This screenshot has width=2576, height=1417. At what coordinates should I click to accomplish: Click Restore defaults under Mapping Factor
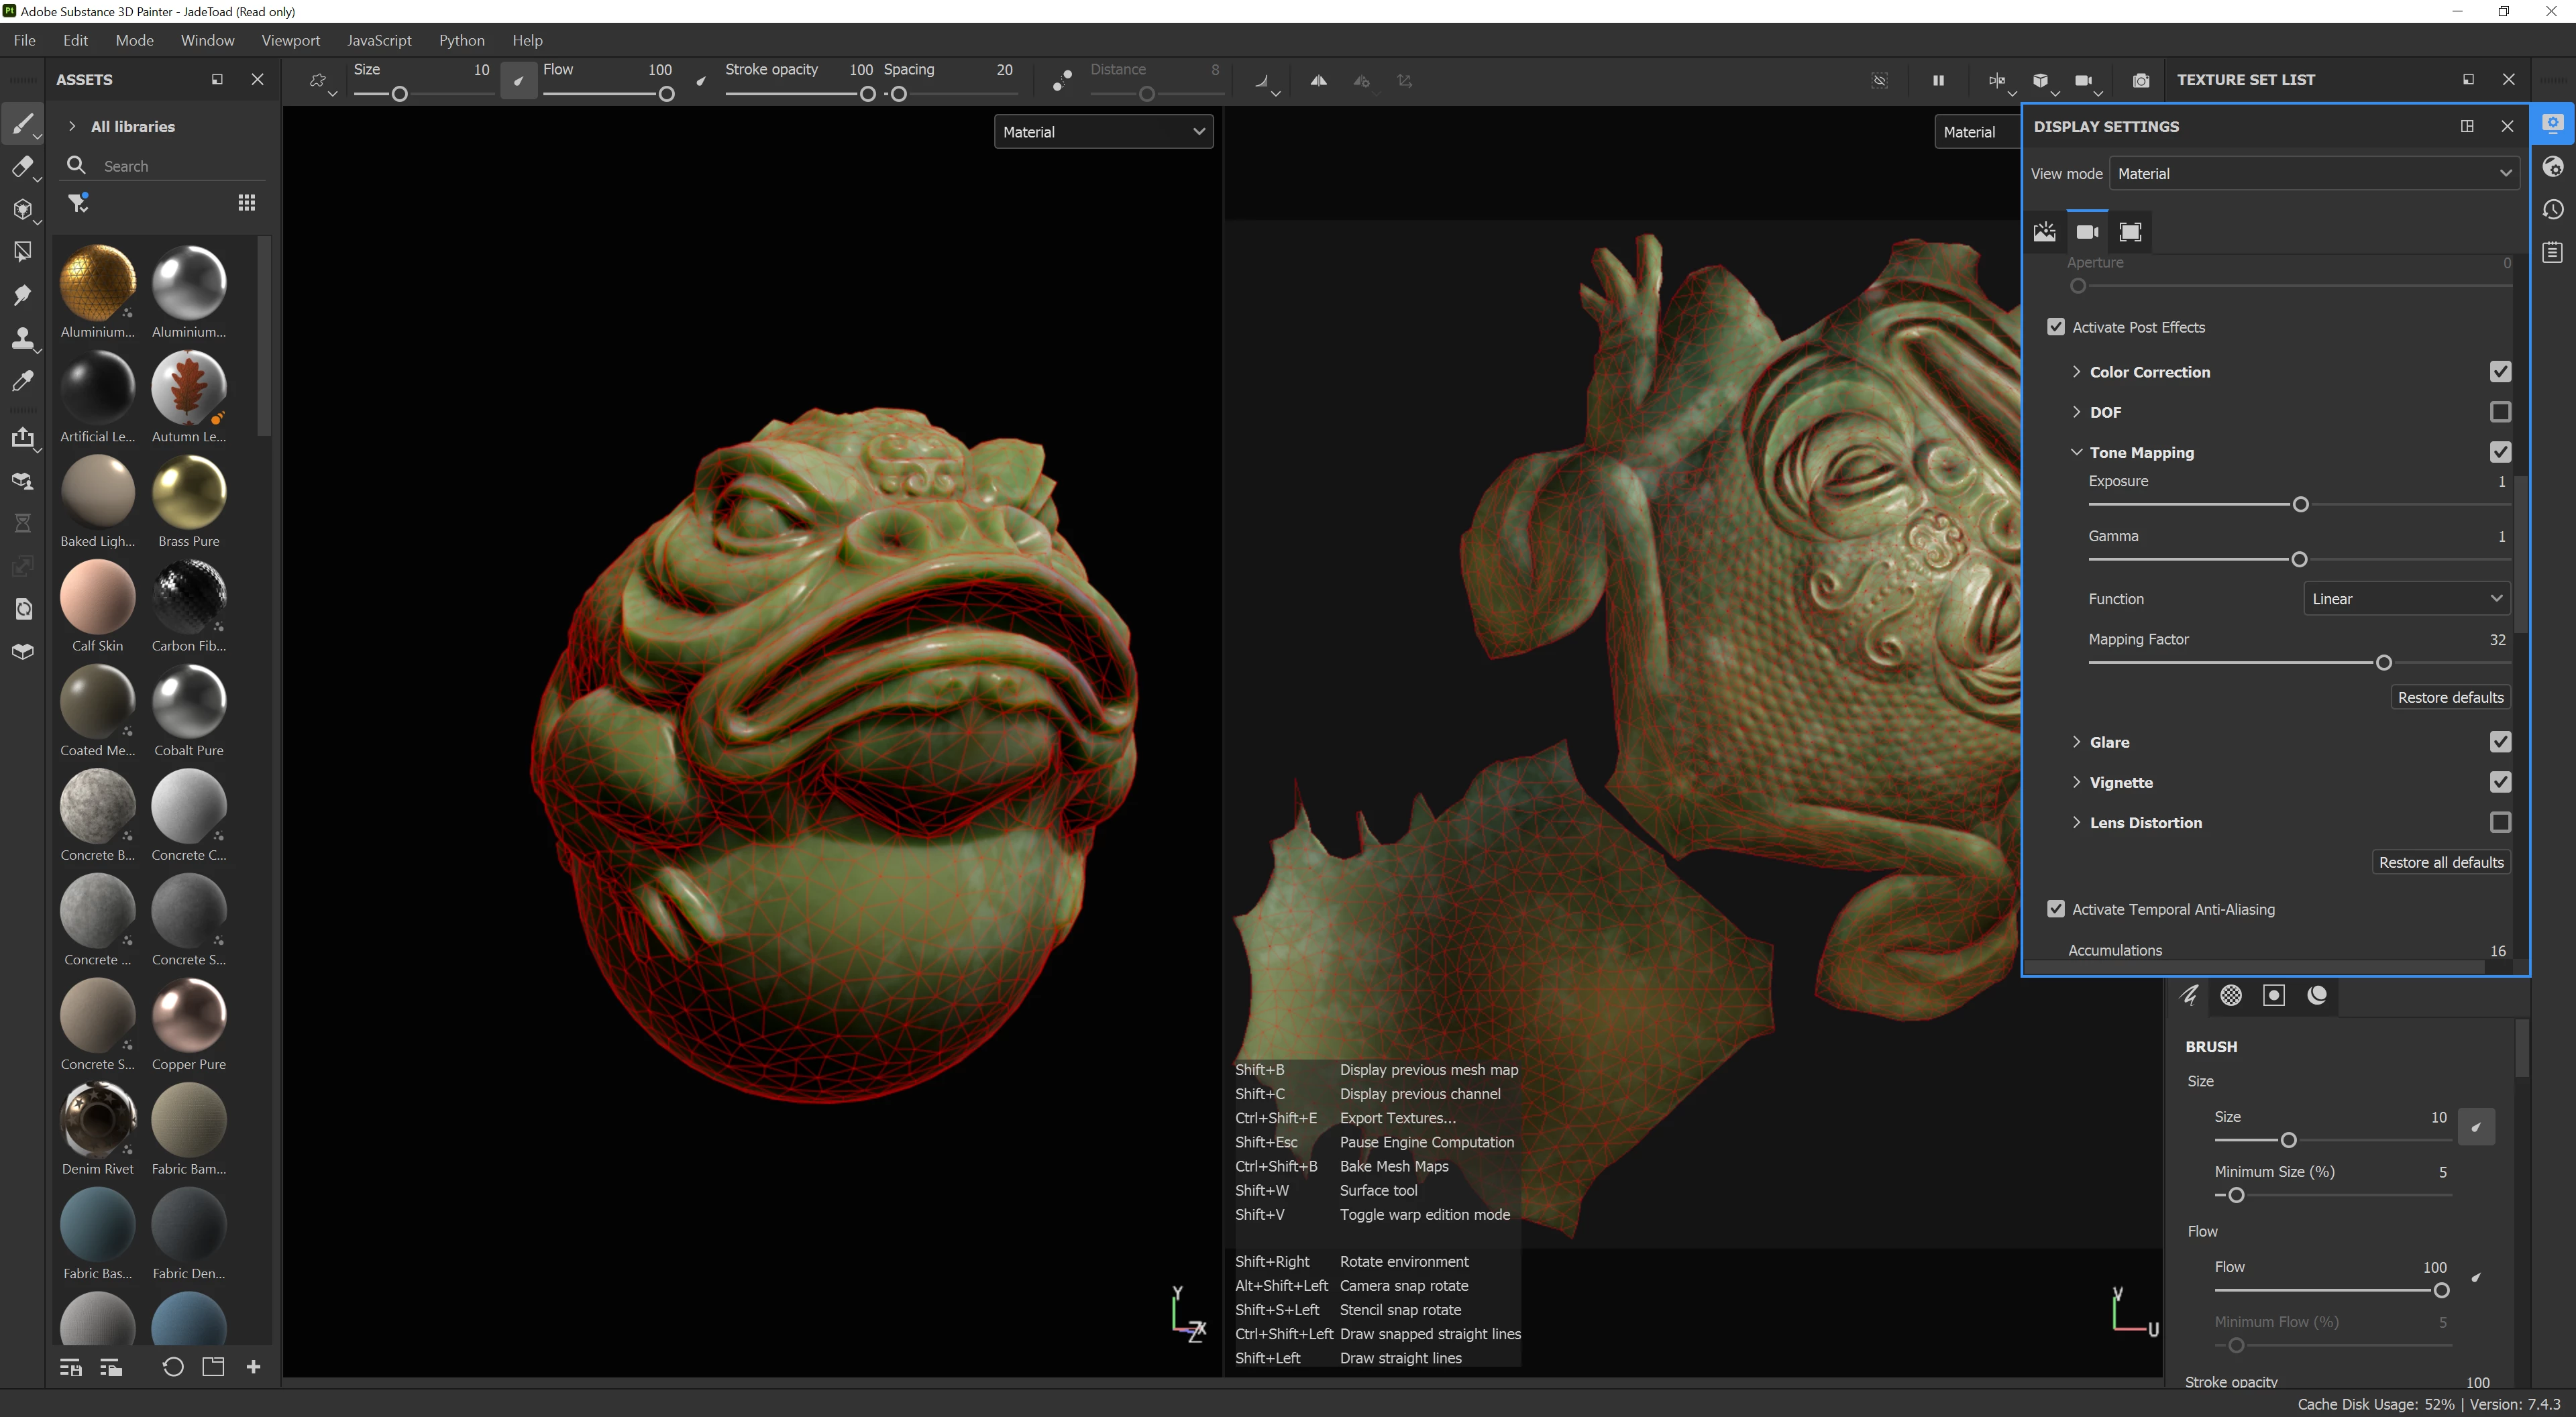click(x=2450, y=697)
